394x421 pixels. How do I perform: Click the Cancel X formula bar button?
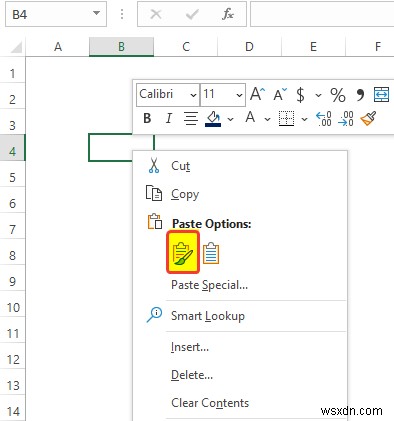click(x=156, y=14)
